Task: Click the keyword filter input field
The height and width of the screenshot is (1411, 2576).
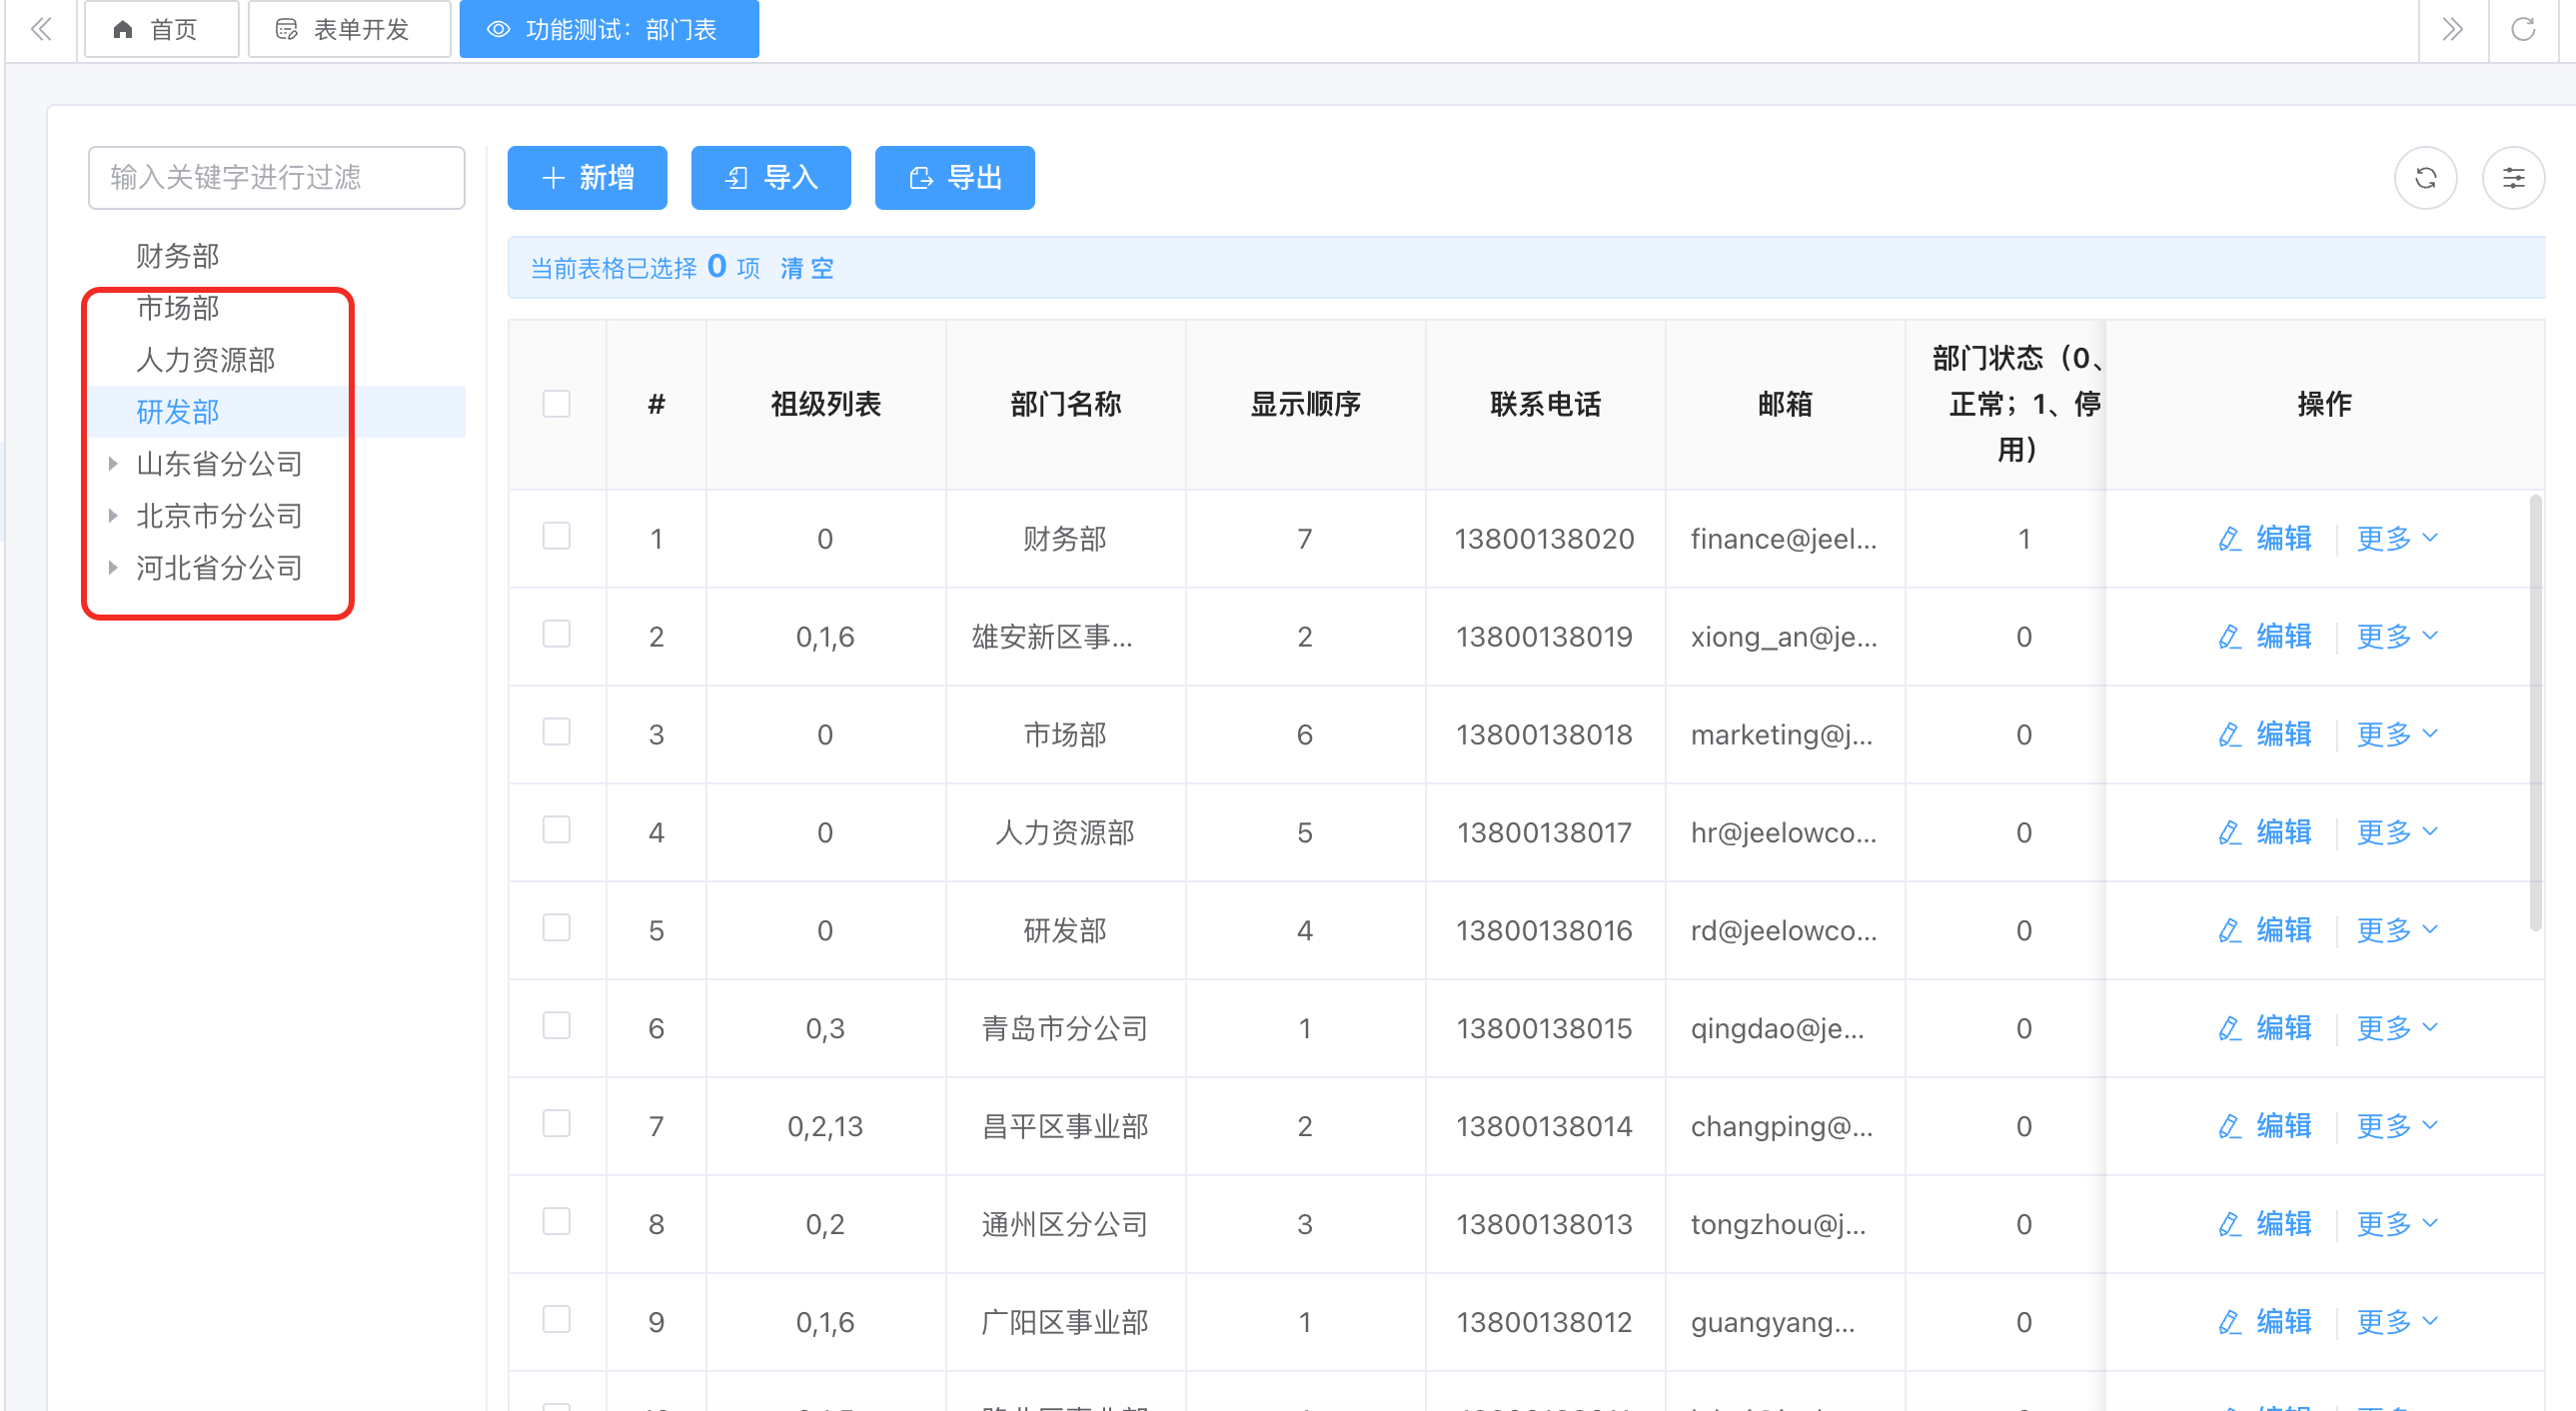Action: pyautogui.click(x=276, y=178)
